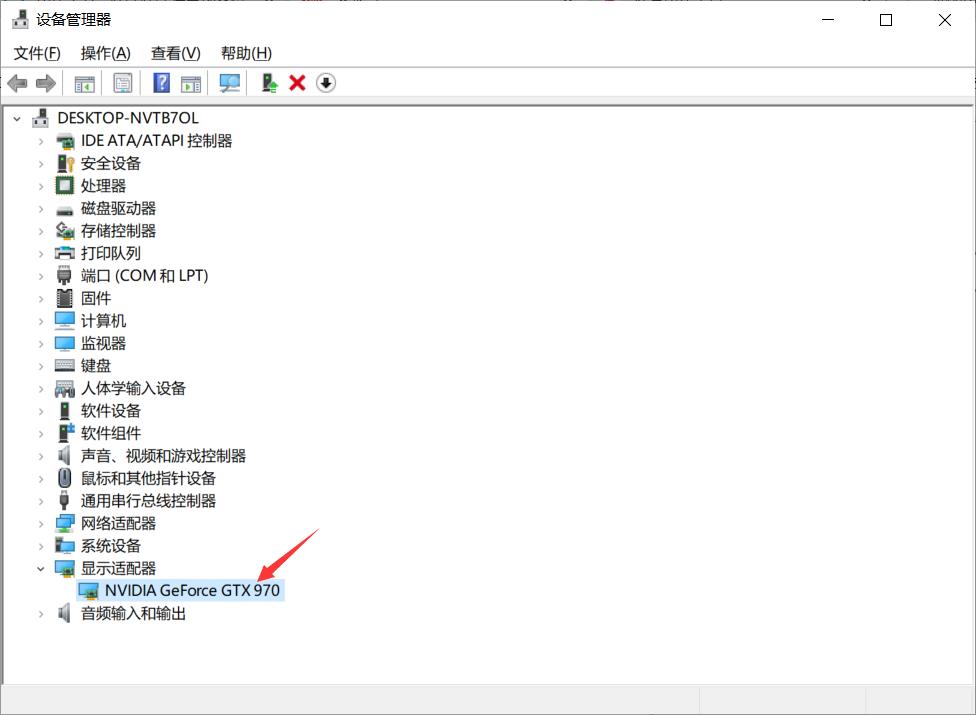Image resolution: width=976 pixels, height=715 pixels.
Task: Click the Disable device down-arrow icon
Action: 325,83
